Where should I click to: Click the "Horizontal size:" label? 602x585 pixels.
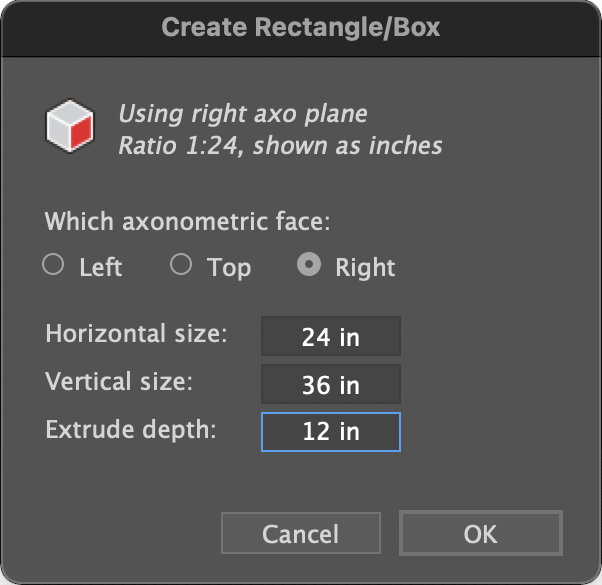click(136, 333)
